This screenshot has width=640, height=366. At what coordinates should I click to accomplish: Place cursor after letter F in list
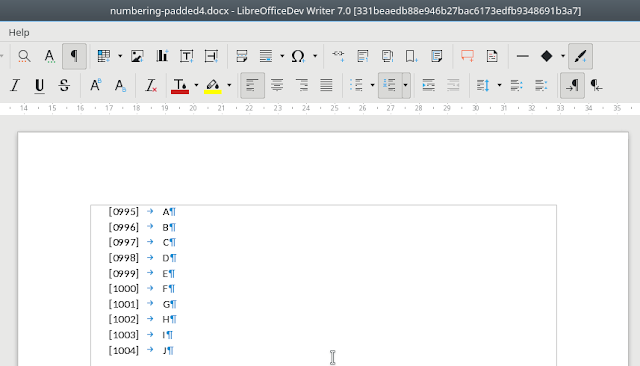point(169,289)
